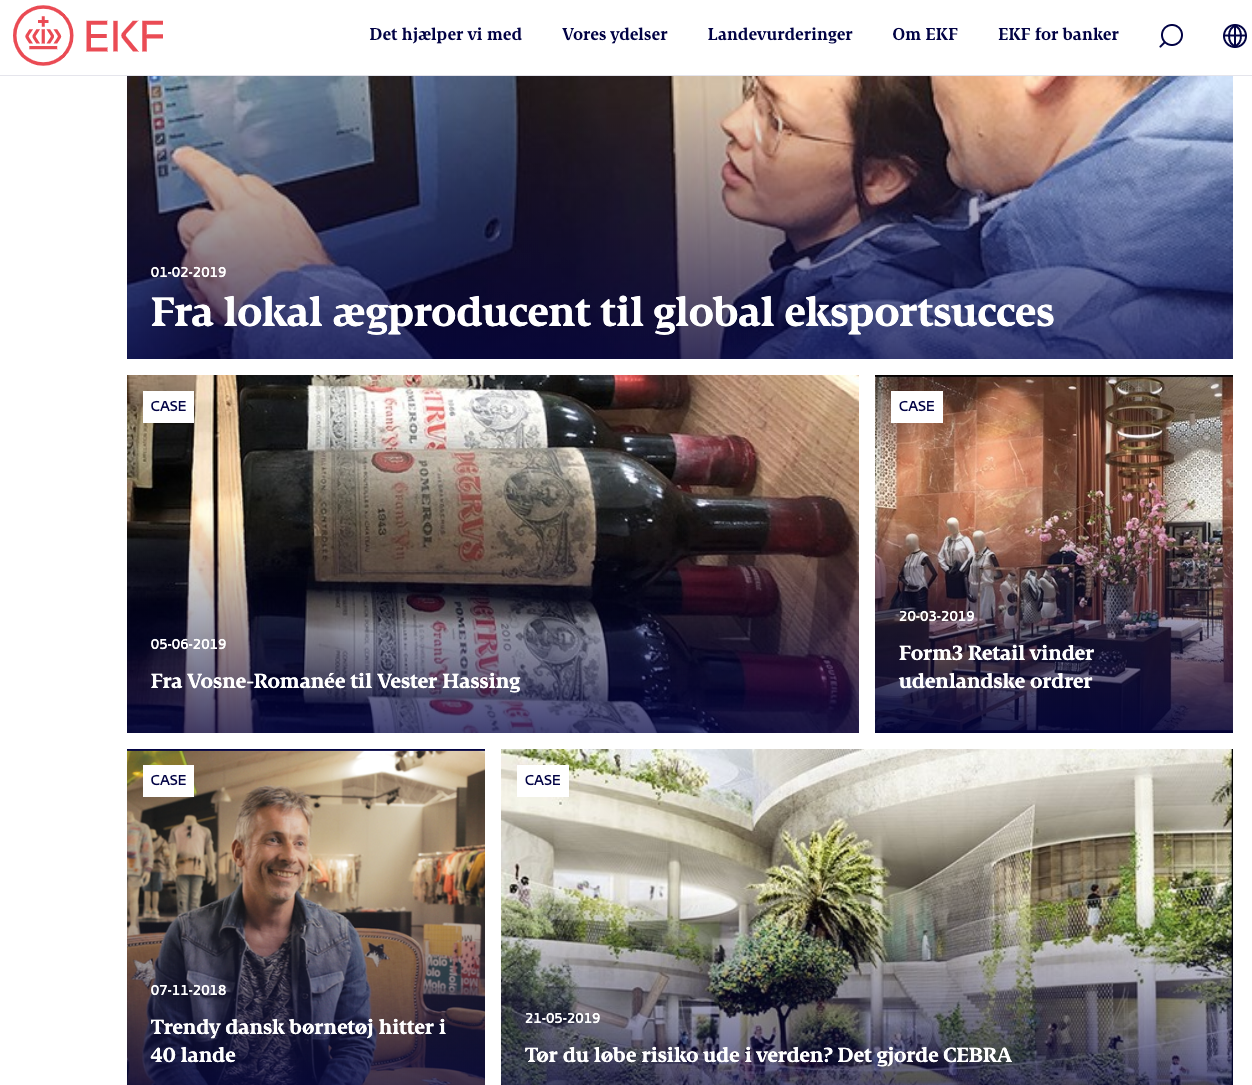Click the EKF red wordmark text
Viewport: 1252px width, 1085px height.
point(124,37)
